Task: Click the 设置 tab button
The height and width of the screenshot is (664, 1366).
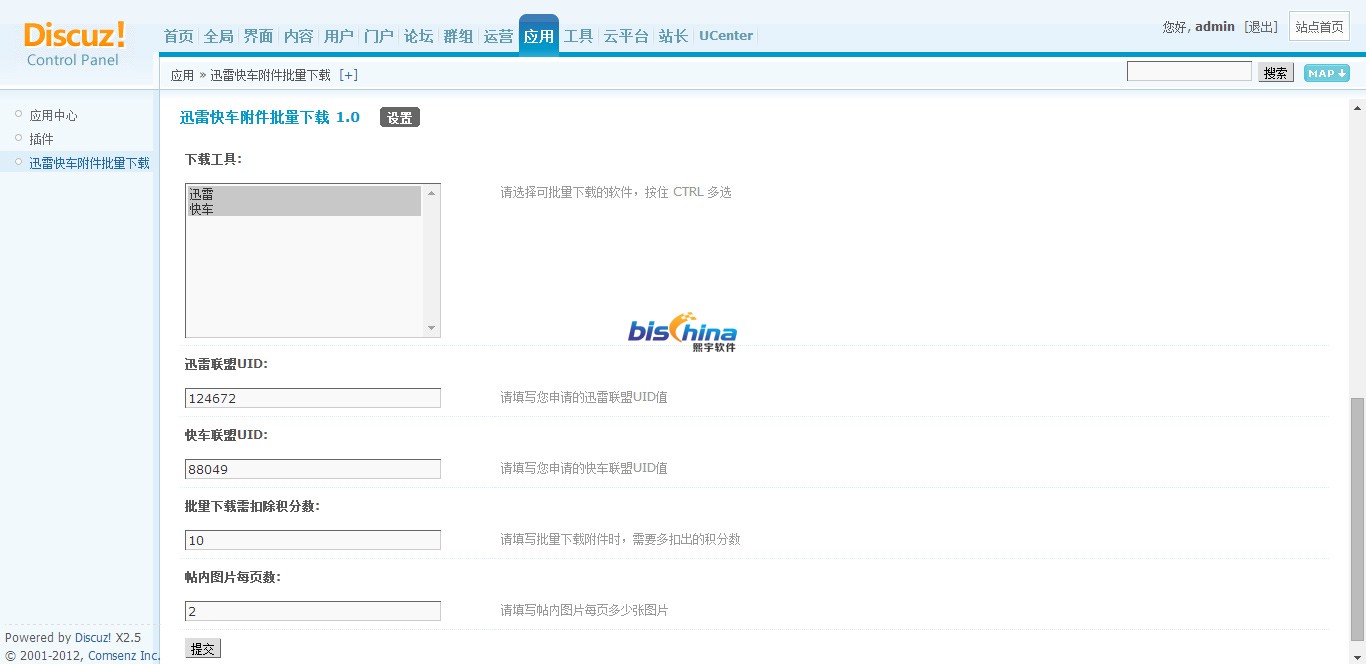Action: (x=400, y=118)
